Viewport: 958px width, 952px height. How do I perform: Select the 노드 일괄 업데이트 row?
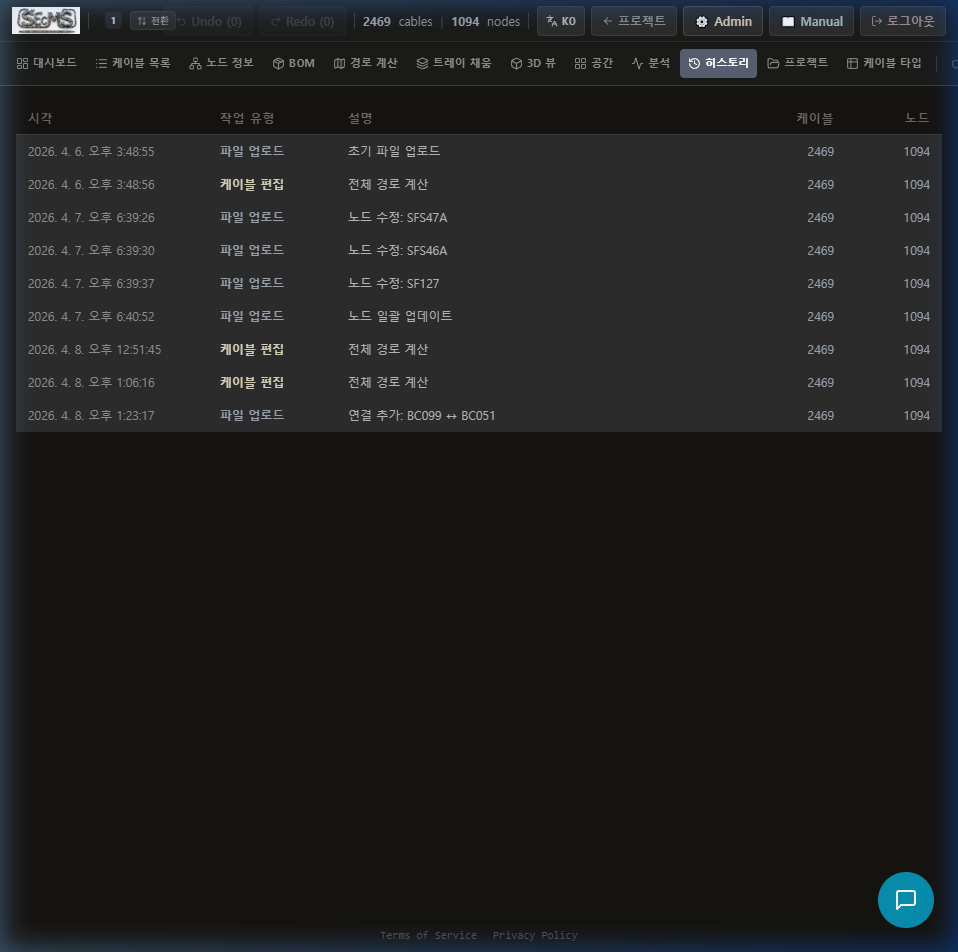coord(478,316)
